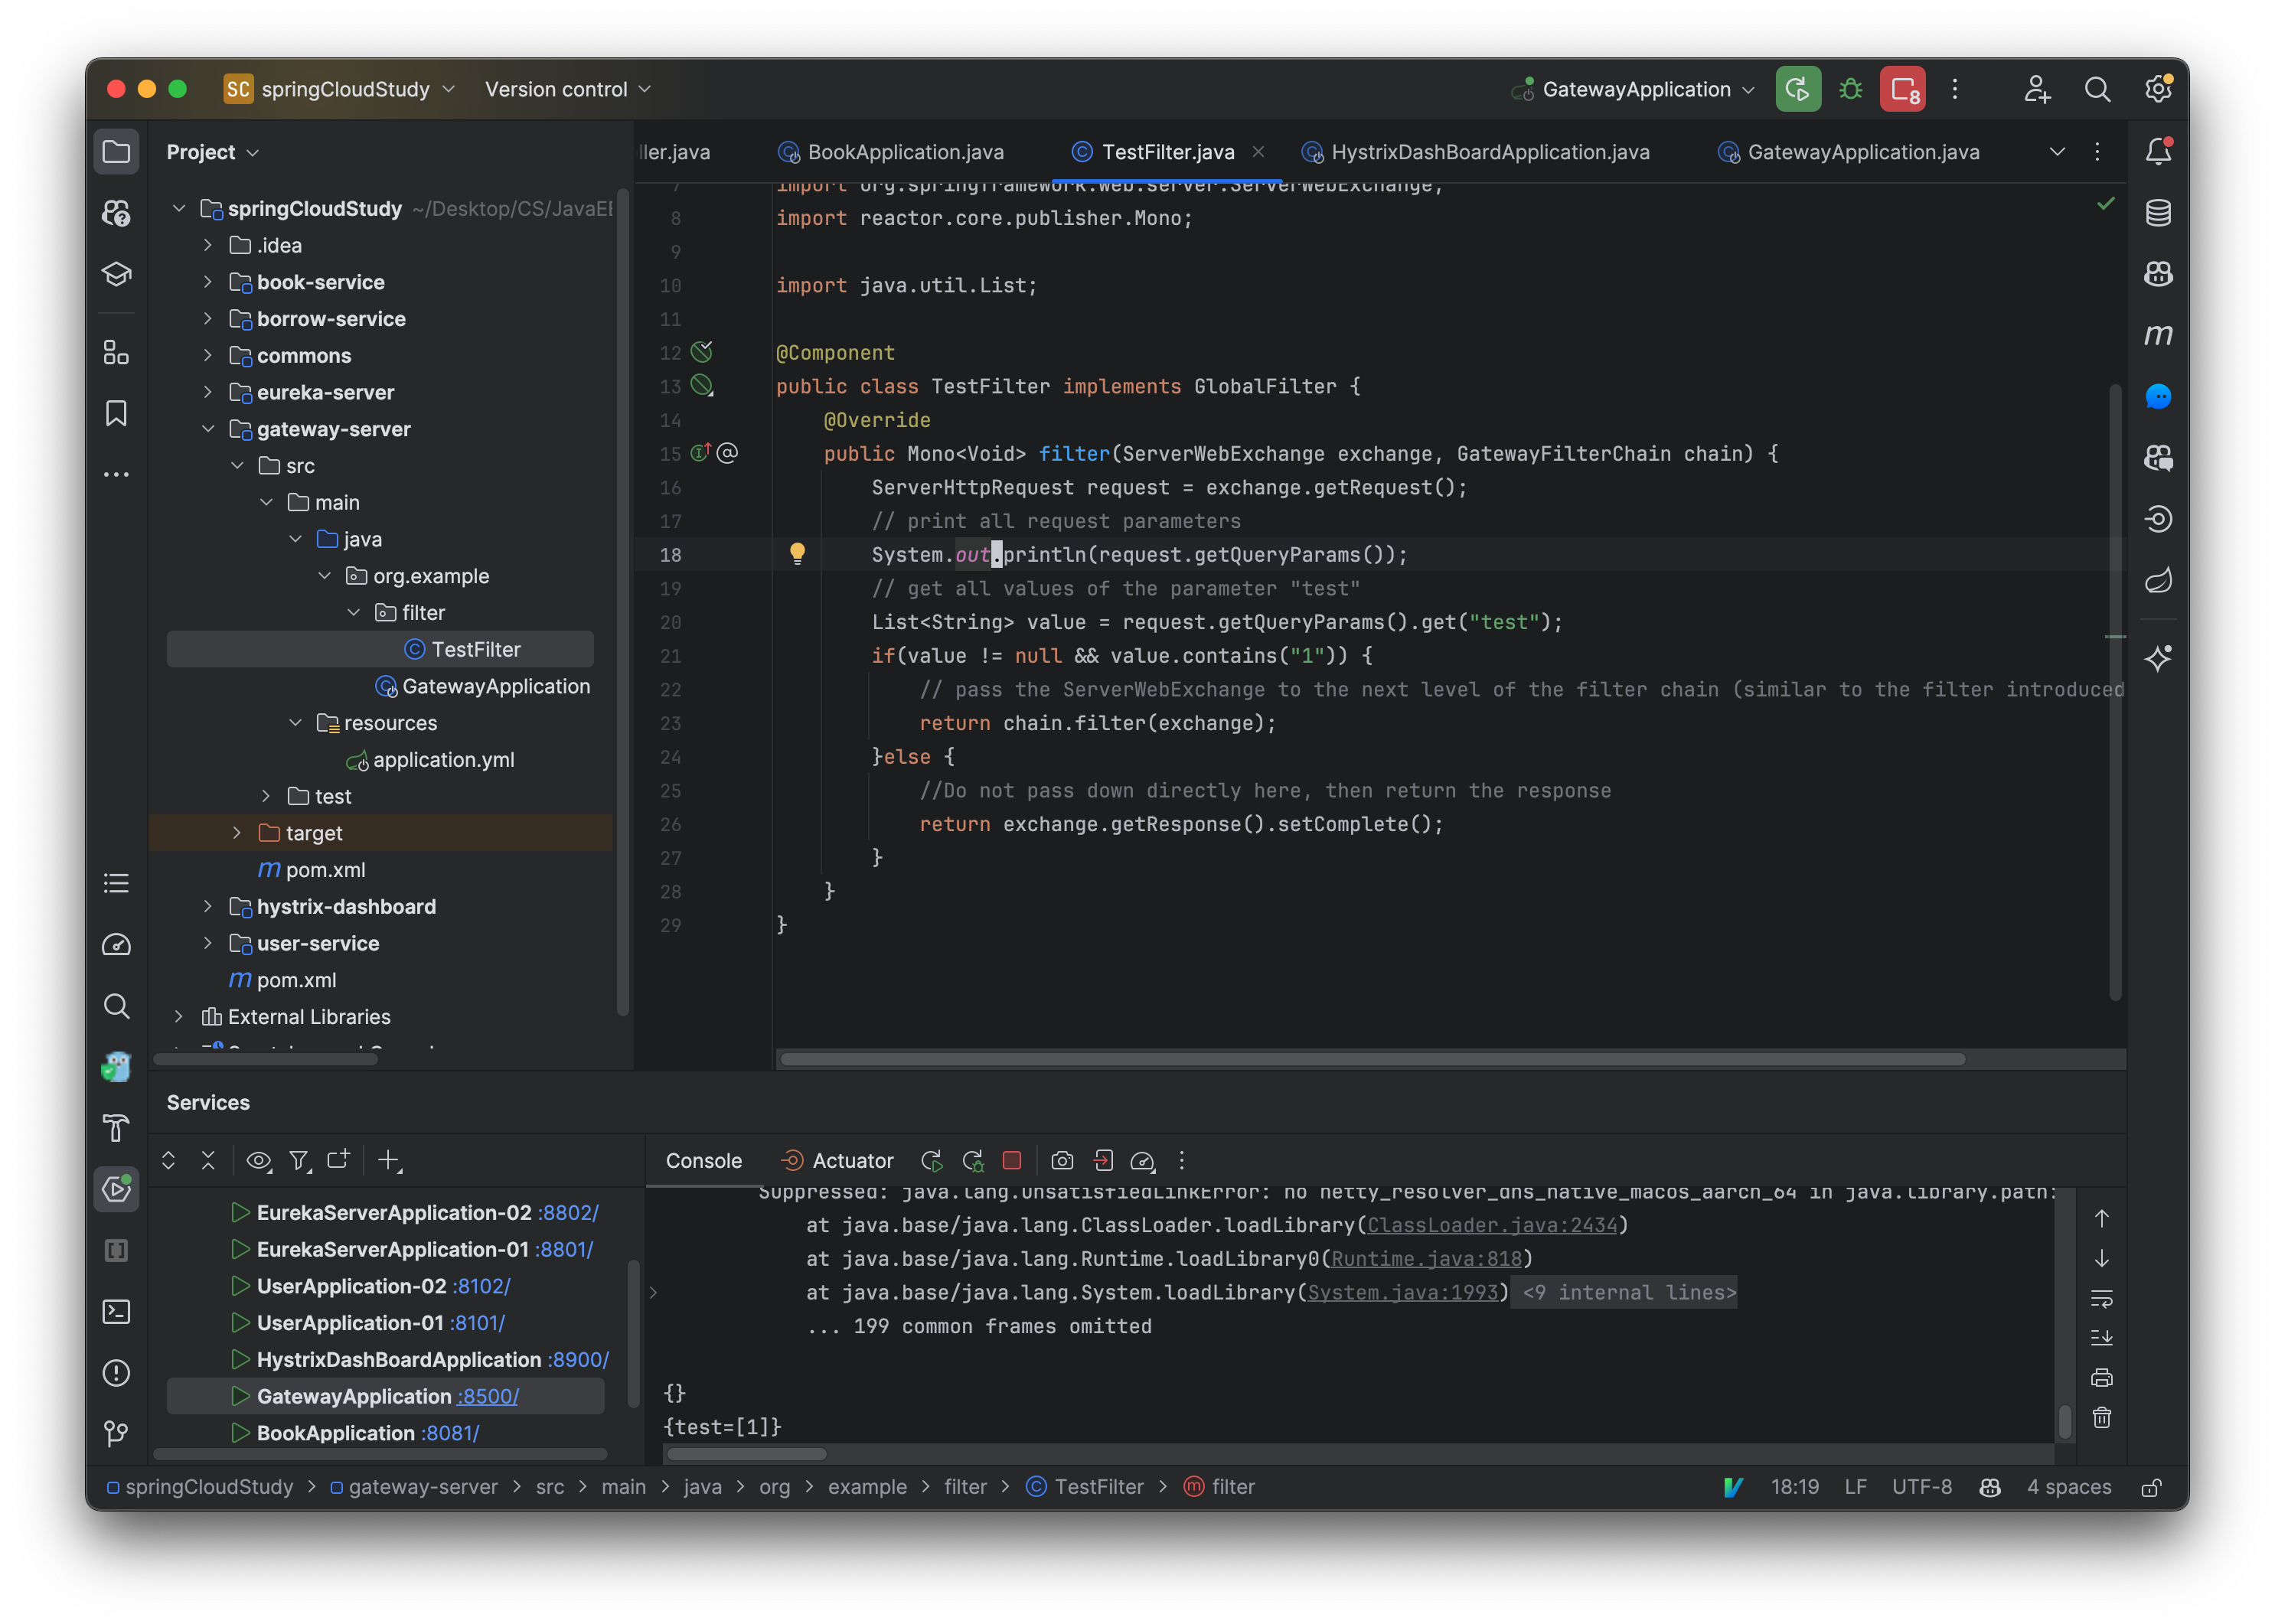Stop the running application with the red square
2275x1624 pixels.
coord(1012,1160)
